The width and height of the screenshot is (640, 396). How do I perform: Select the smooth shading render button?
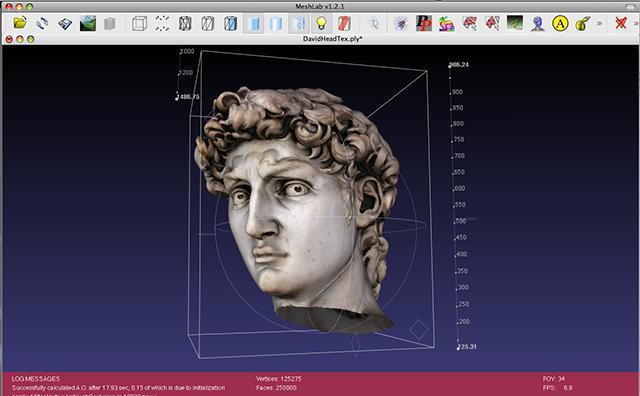coord(276,23)
